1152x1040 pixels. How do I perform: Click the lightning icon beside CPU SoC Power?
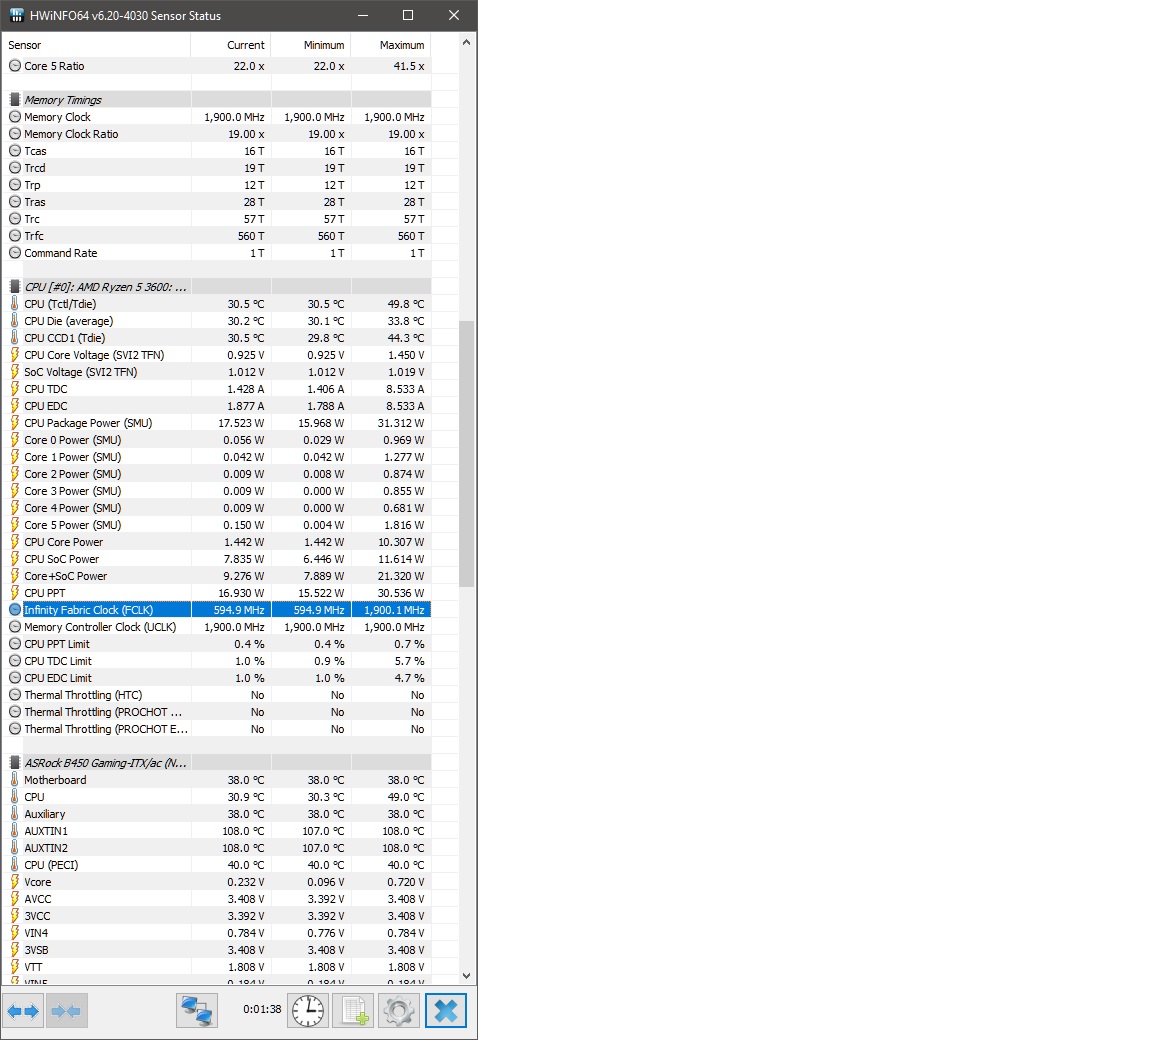(x=15, y=559)
